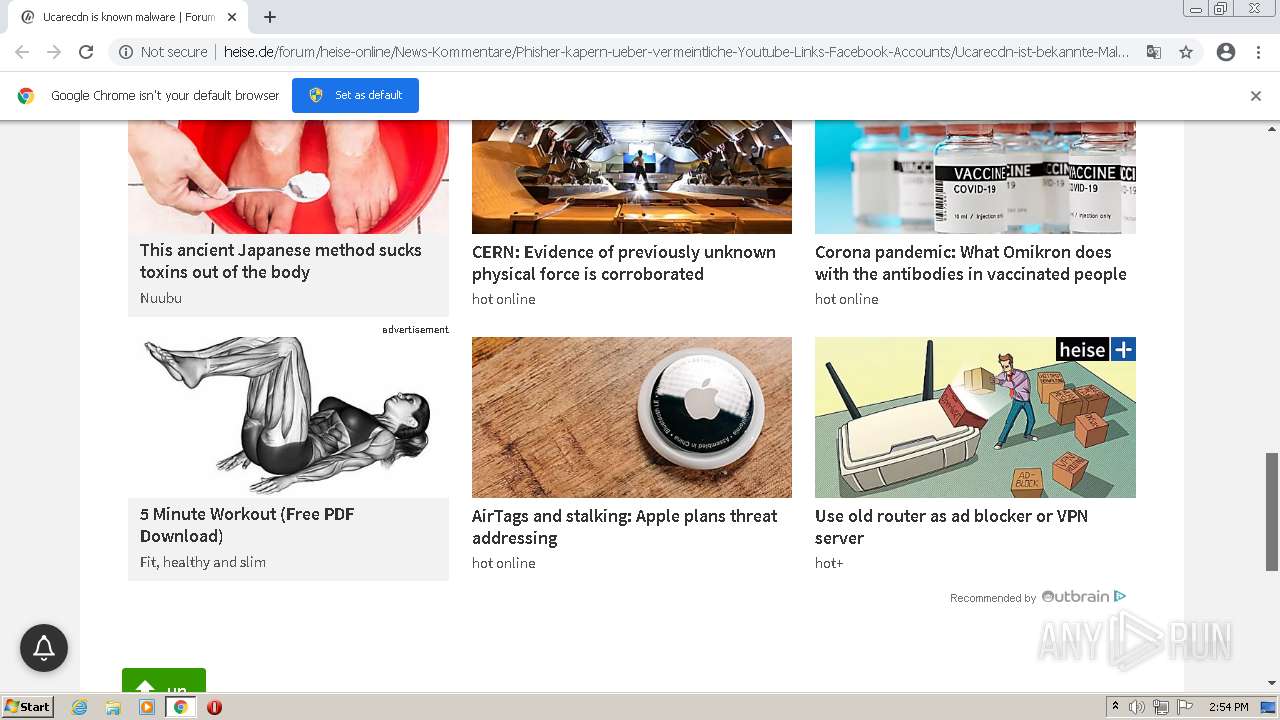This screenshot has height=720, width=1280.
Task: Click the notification bell icon
Action: pos(44,648)
